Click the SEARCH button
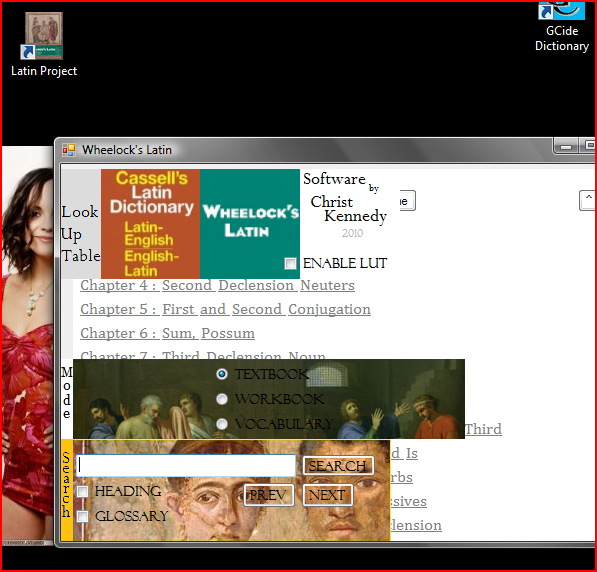The image size is (597, 572). pos(338,466)
